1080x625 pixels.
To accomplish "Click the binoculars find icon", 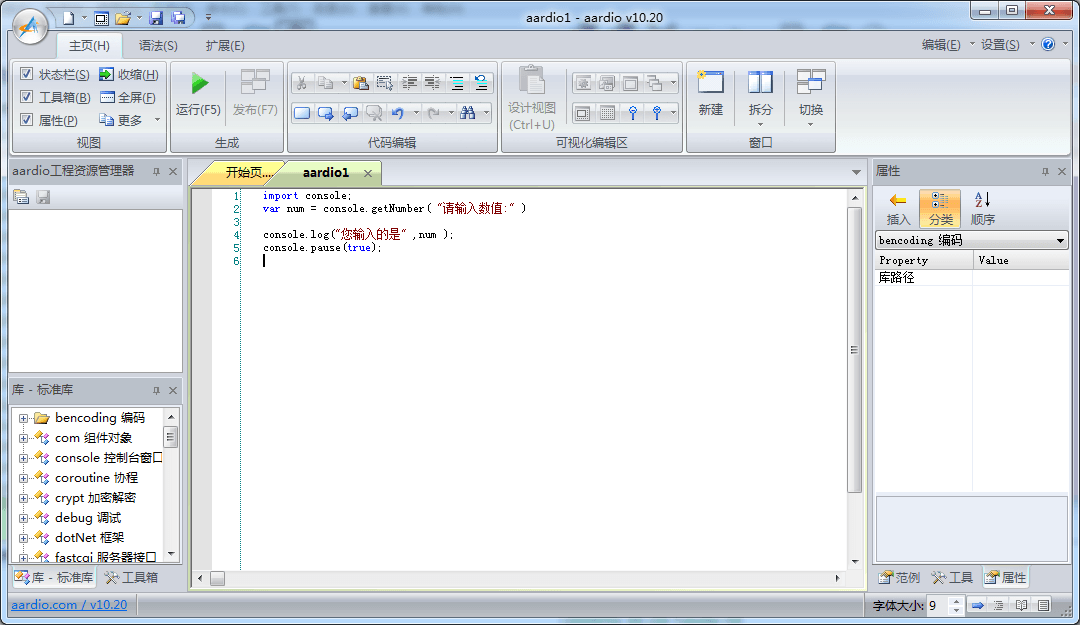I will [x=468, y=113].
